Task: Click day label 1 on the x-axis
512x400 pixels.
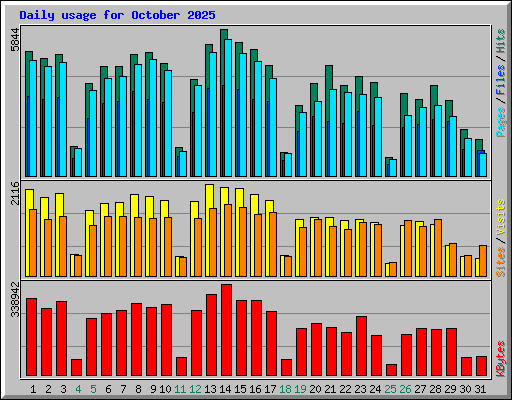Action: pyautogui.click(x=33, y=389)
